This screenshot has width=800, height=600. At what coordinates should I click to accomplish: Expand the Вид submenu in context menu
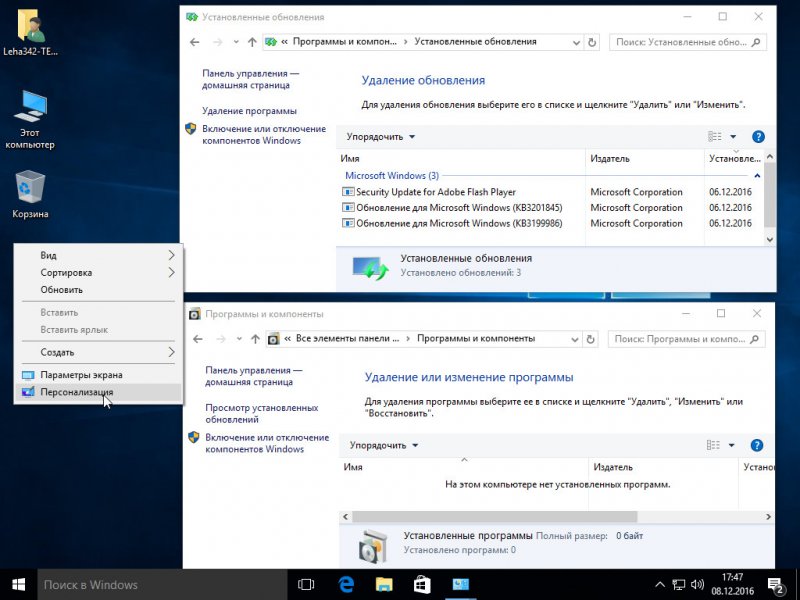98,255
